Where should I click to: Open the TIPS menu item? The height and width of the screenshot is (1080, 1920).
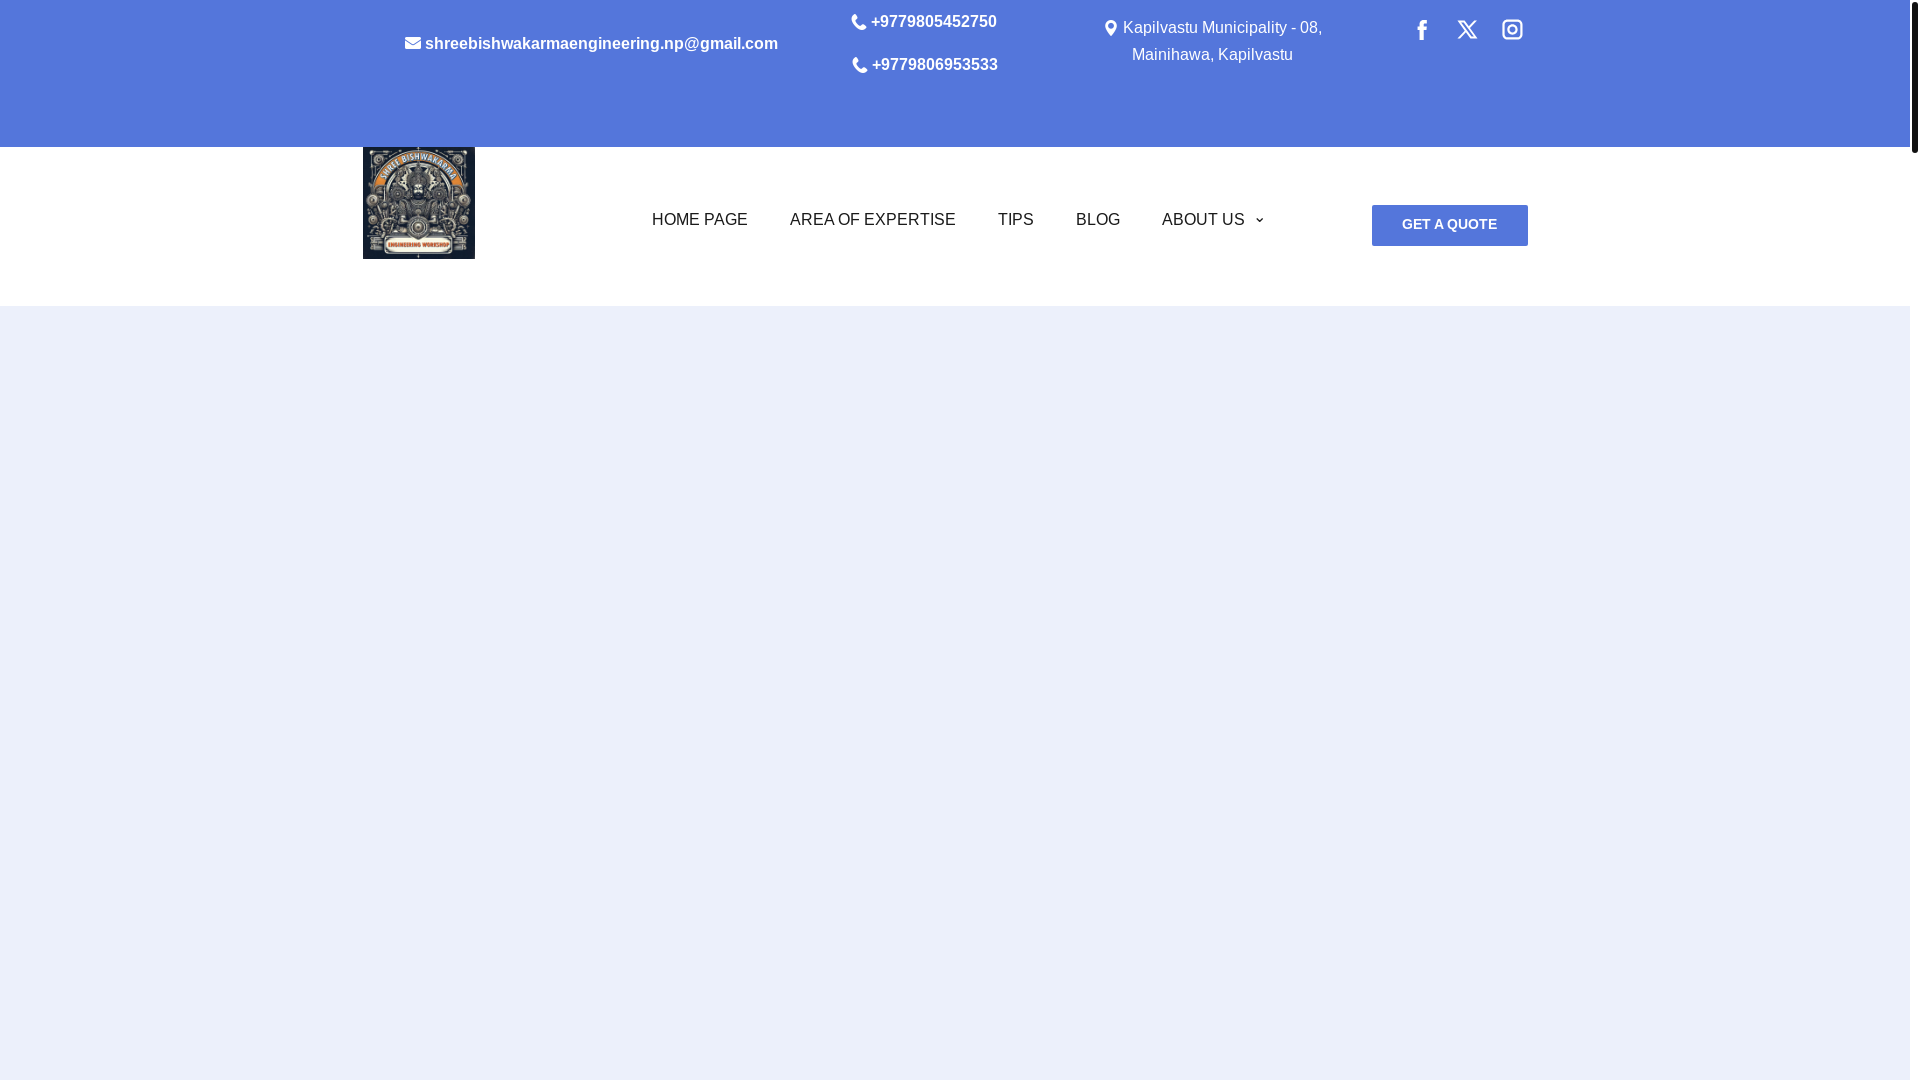pos(1015,220)
